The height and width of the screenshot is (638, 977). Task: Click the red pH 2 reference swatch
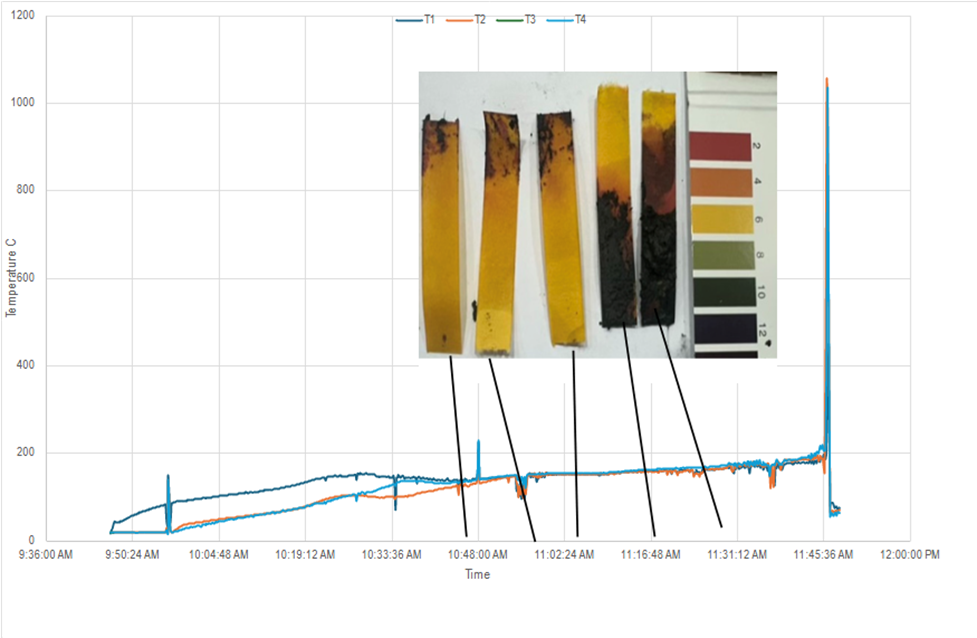coord(720,146)
